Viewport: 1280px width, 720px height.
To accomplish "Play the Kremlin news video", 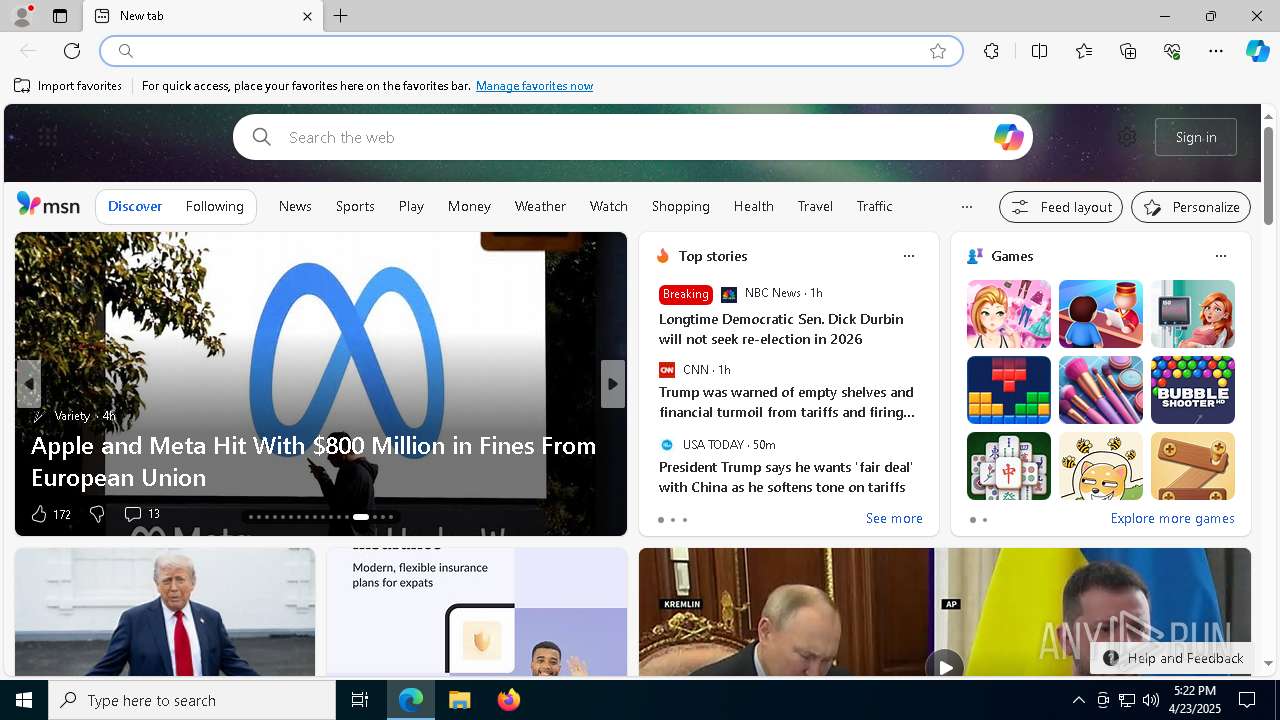I will click(x=944, y=664).
